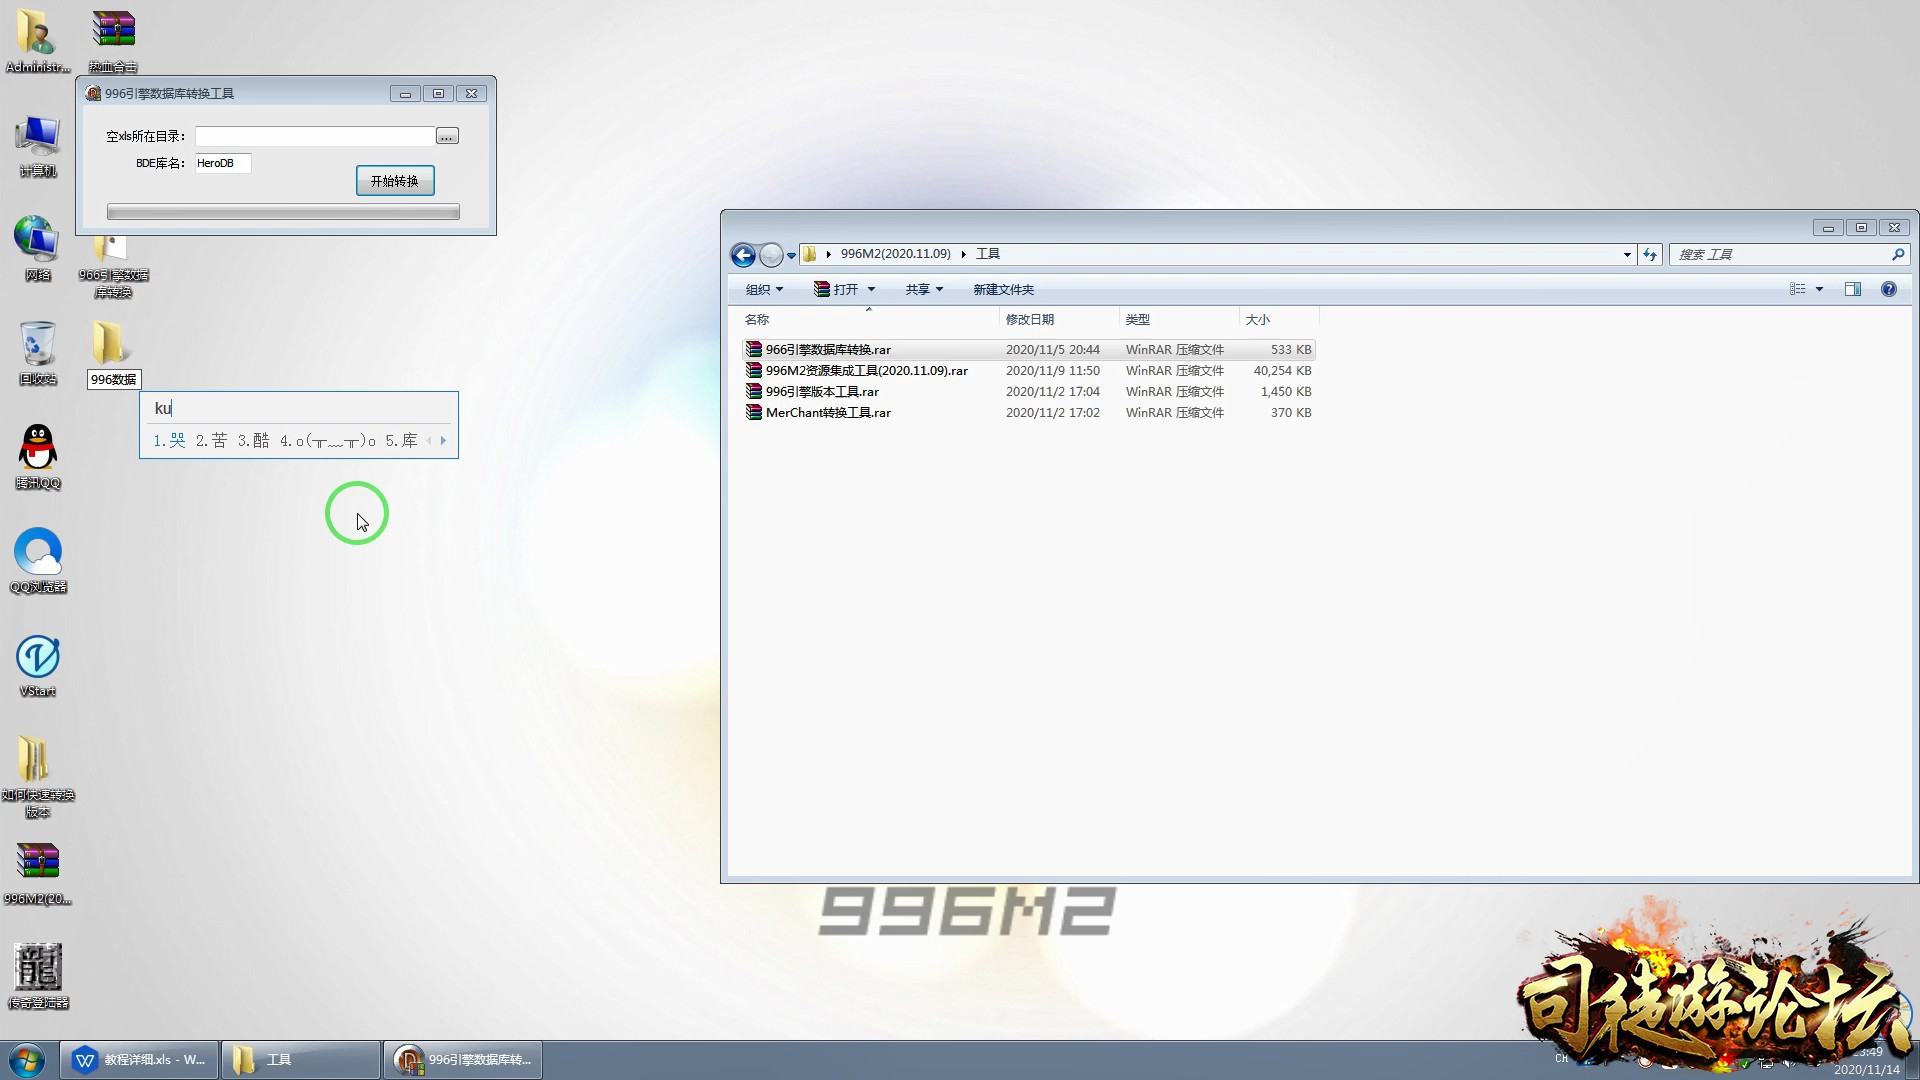
Task: Focus the 搜索 工具 search box
Action: [x=1780, y=255]
